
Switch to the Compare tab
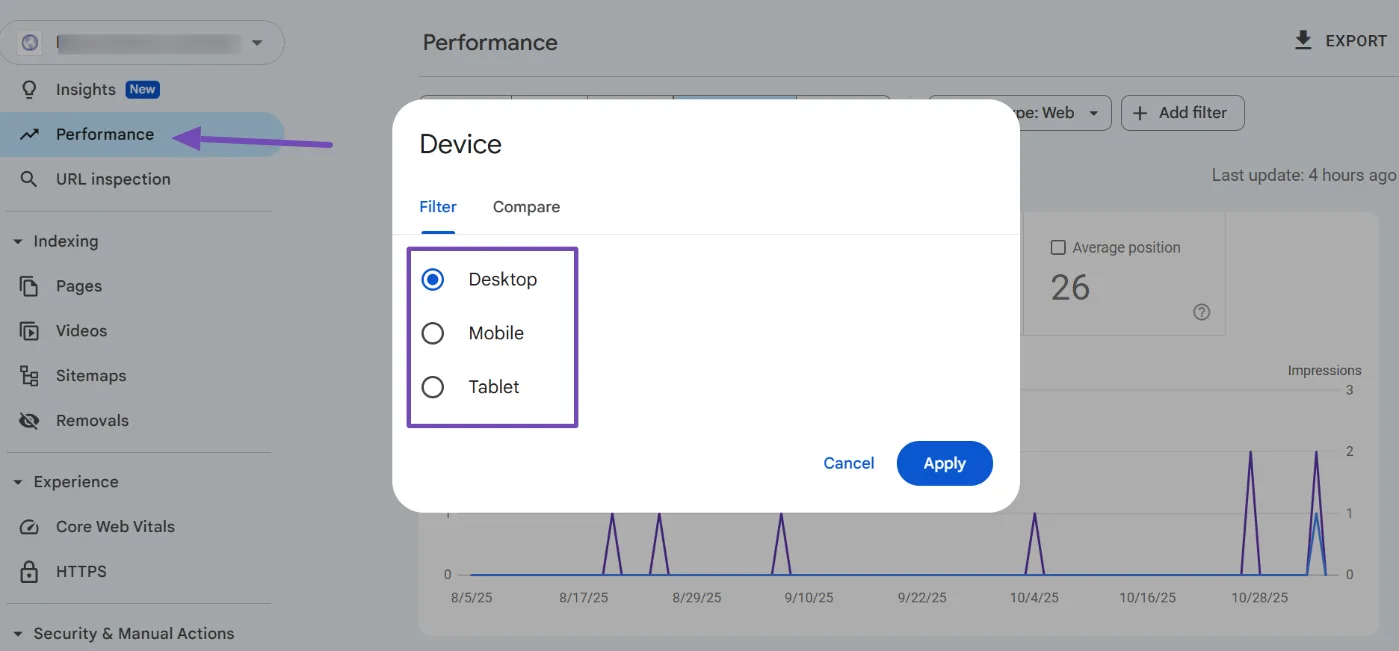pos(526,207)
